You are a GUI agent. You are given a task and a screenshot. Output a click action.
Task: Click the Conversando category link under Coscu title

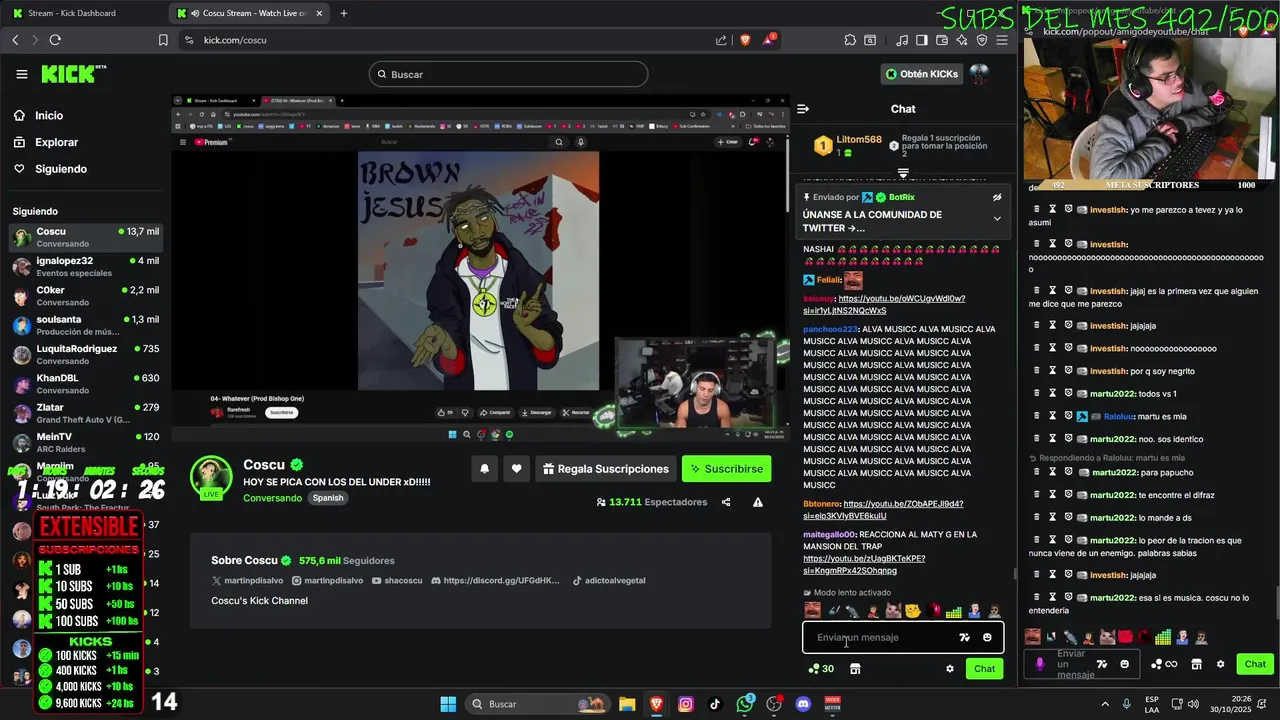tap(272, 498)
